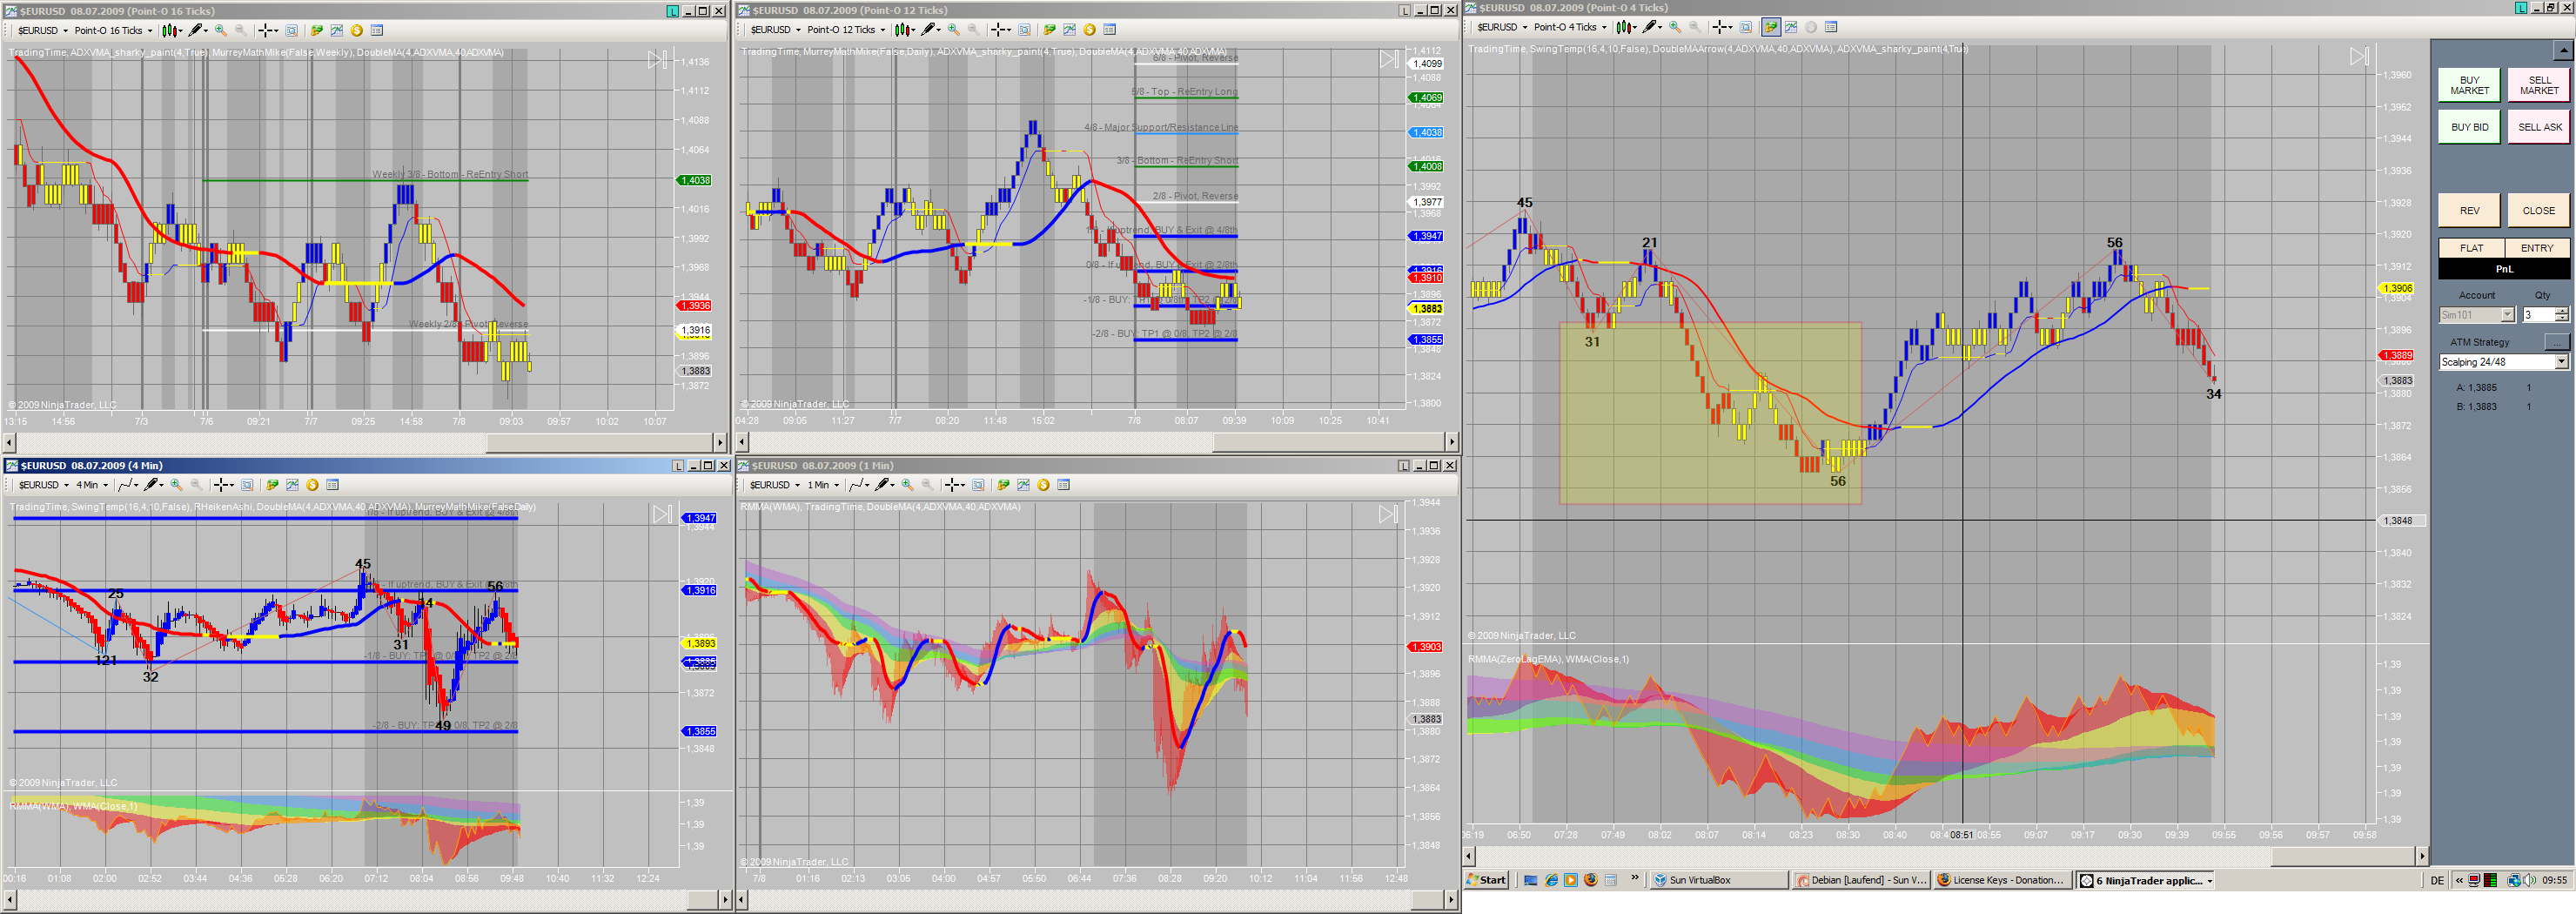Click horizontal scrollbar thumb of 4 Ticks chart
The image size is (2576, 914).
point(2342,856)
